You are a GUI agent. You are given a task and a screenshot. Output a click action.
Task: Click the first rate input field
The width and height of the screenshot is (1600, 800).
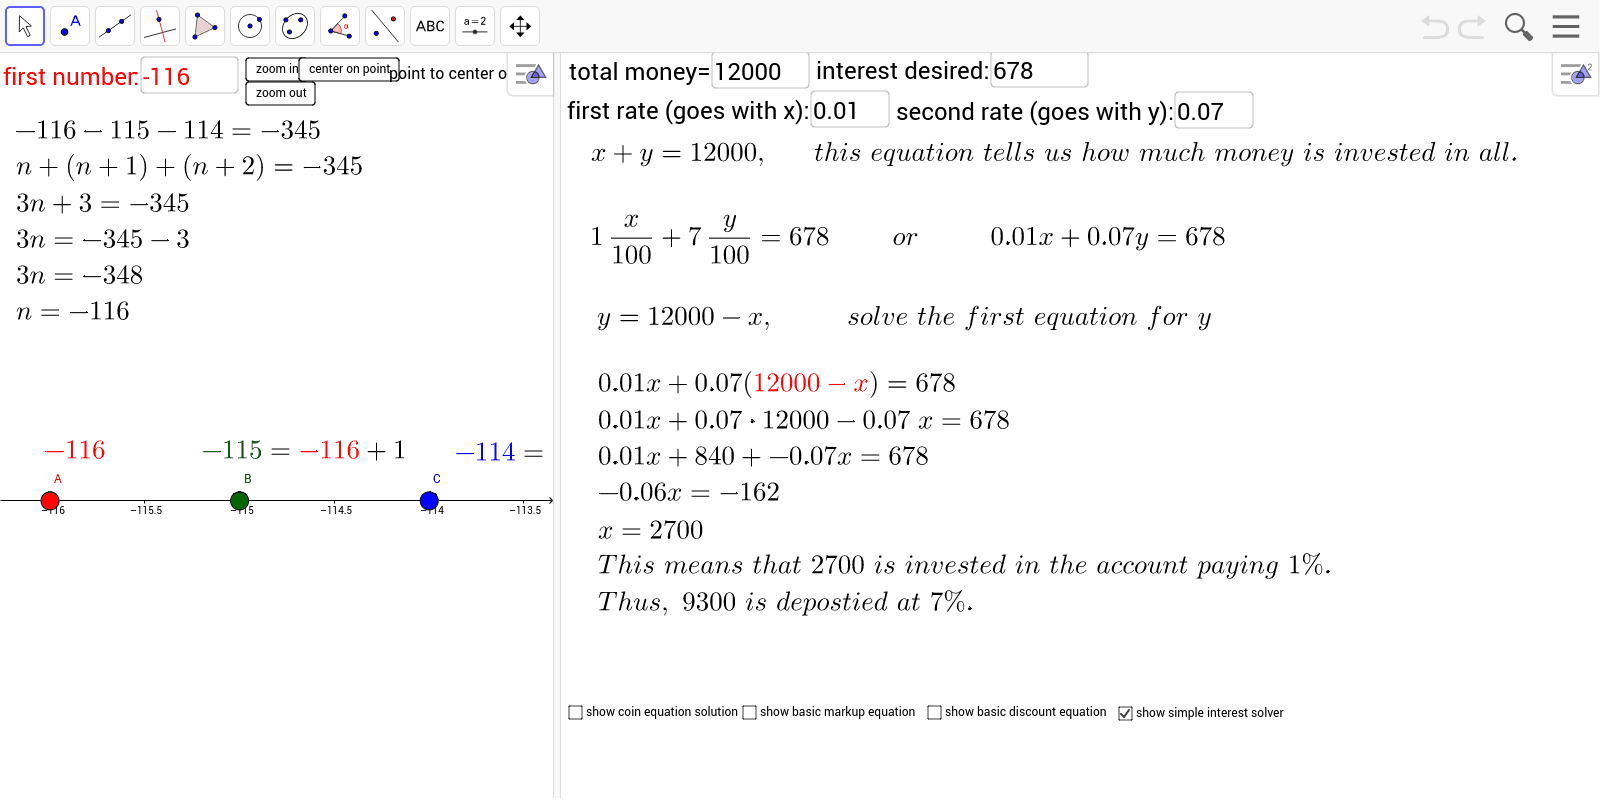click(x=850, y=110)
